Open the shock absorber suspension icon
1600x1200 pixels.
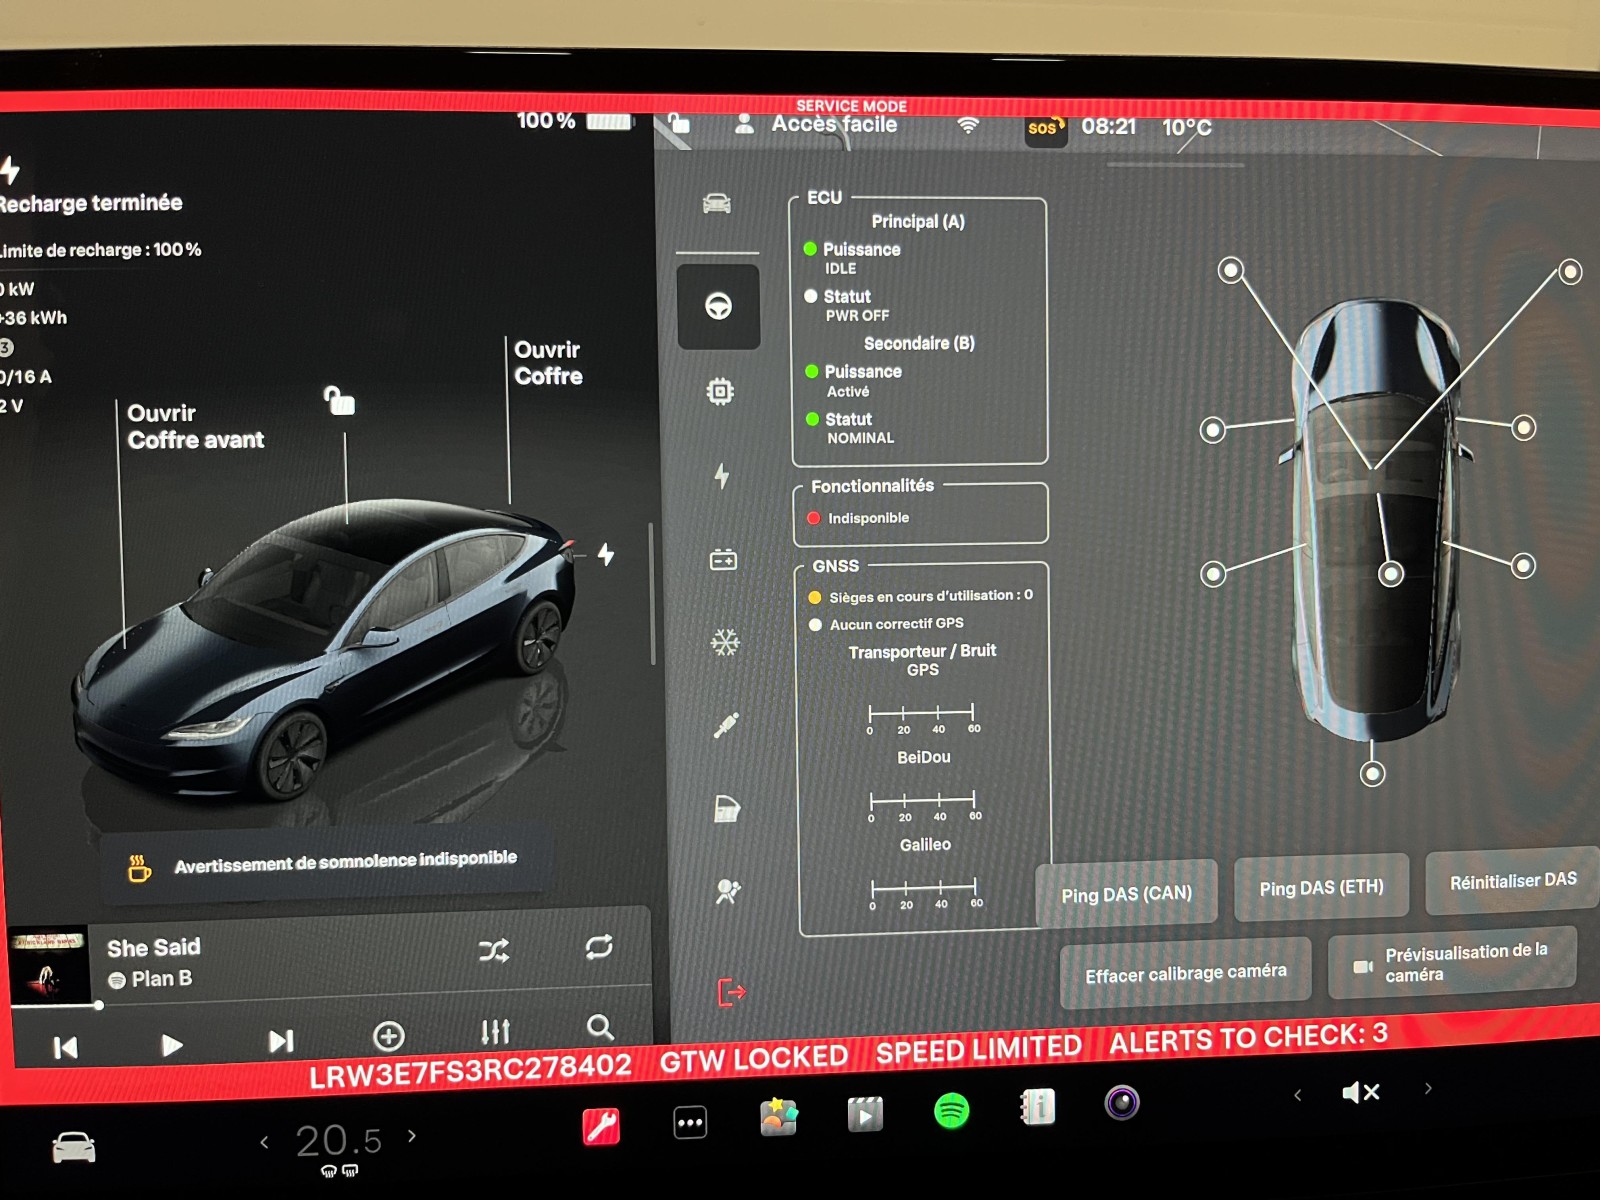click(727, 725)
